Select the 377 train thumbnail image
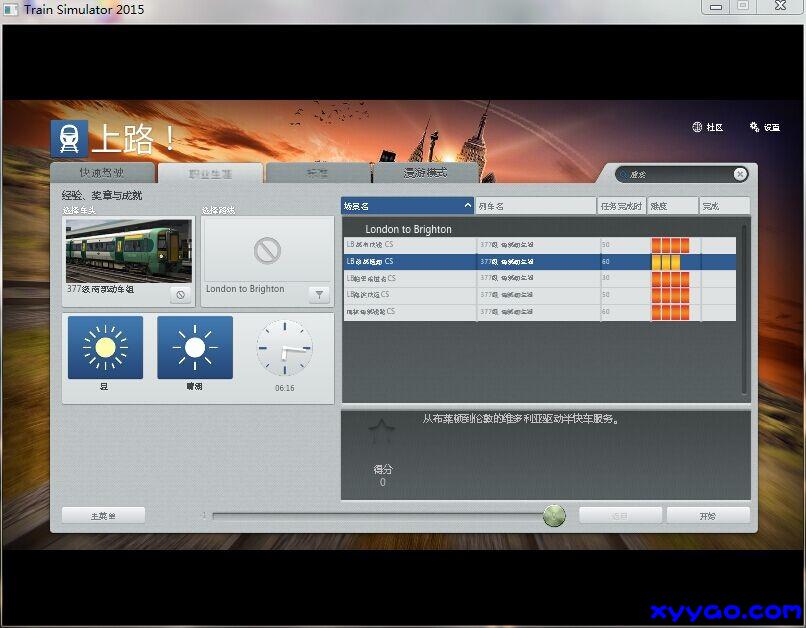806x628 pixels. [129, 252]
